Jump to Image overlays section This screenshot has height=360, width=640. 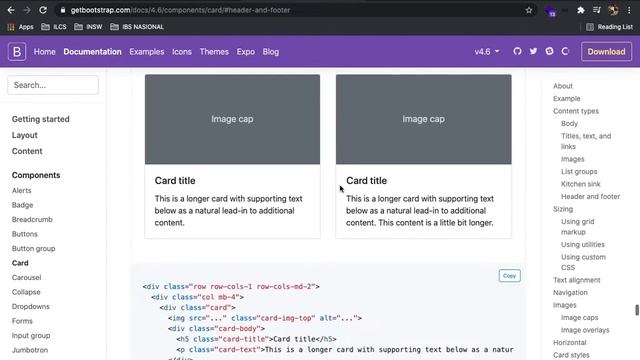(585, 330)
